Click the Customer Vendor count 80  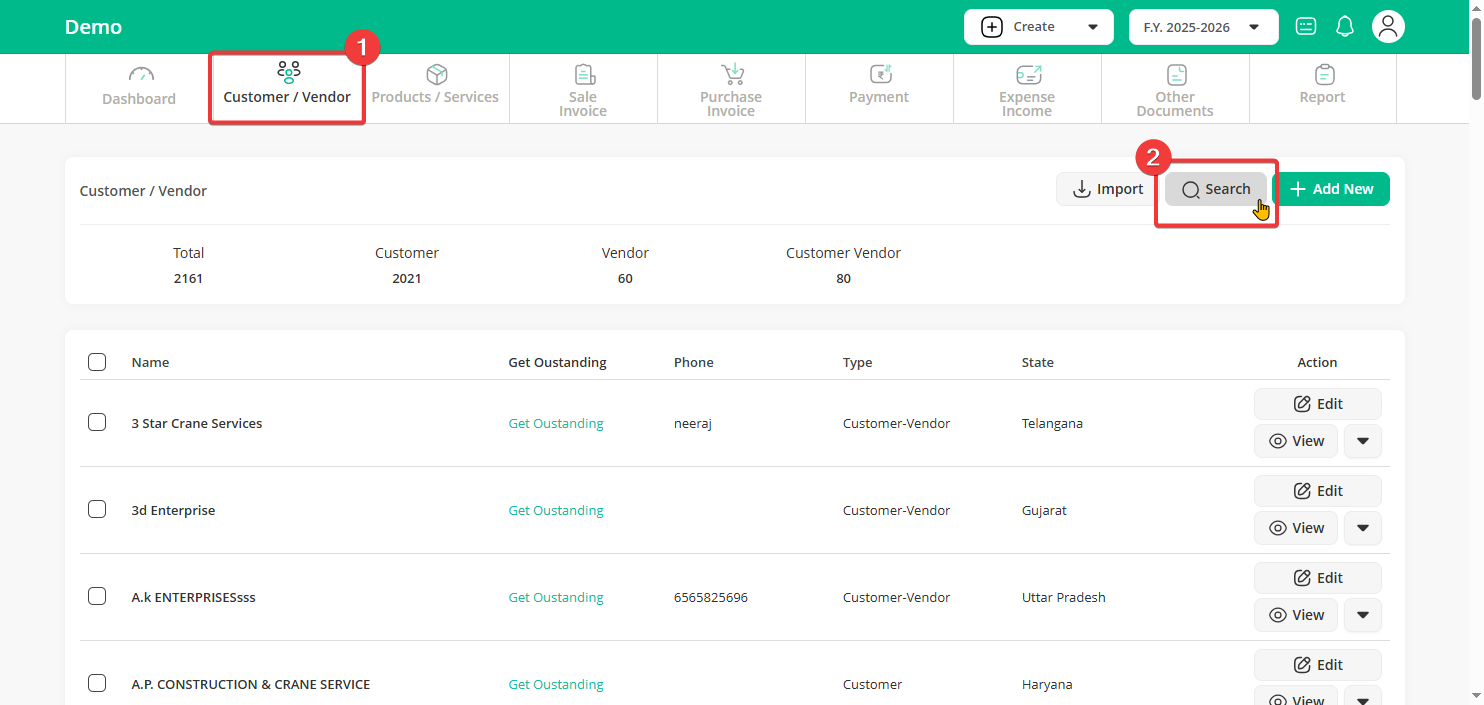click(843, 279)
